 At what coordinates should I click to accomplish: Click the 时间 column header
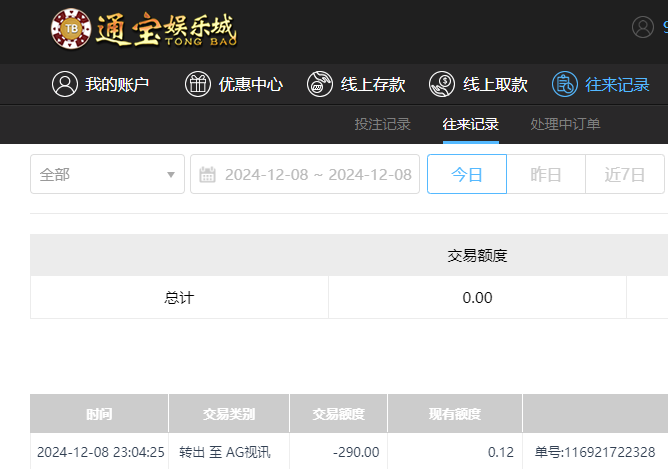[x=99, y=414]
